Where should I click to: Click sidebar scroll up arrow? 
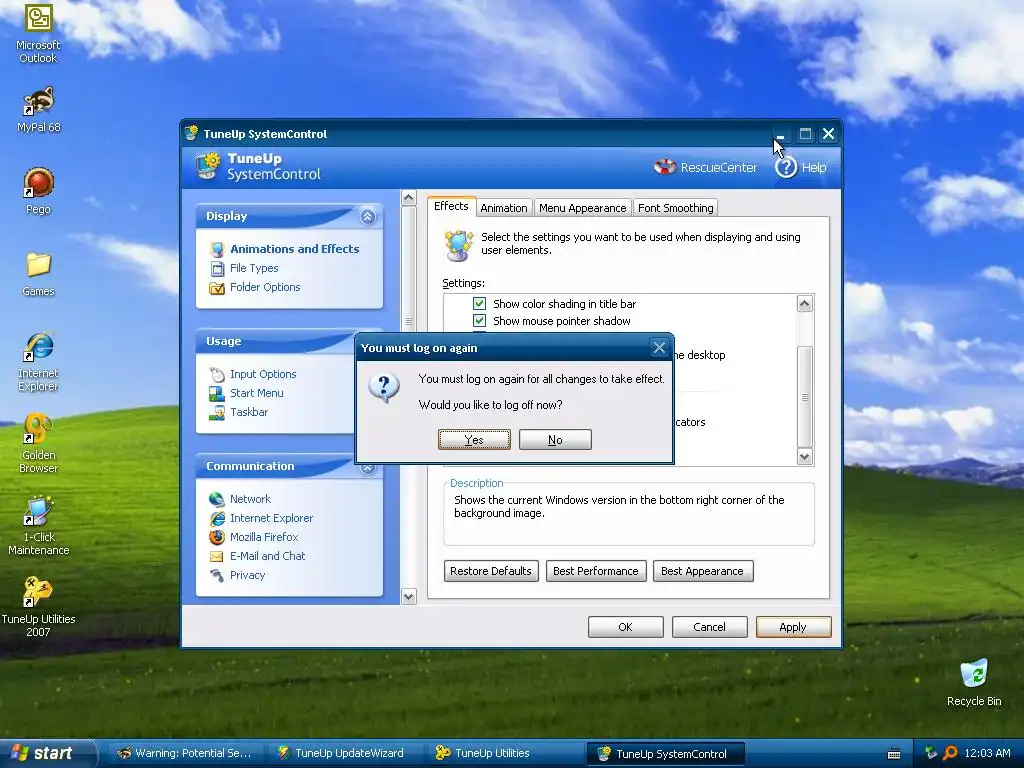[409, 198]
